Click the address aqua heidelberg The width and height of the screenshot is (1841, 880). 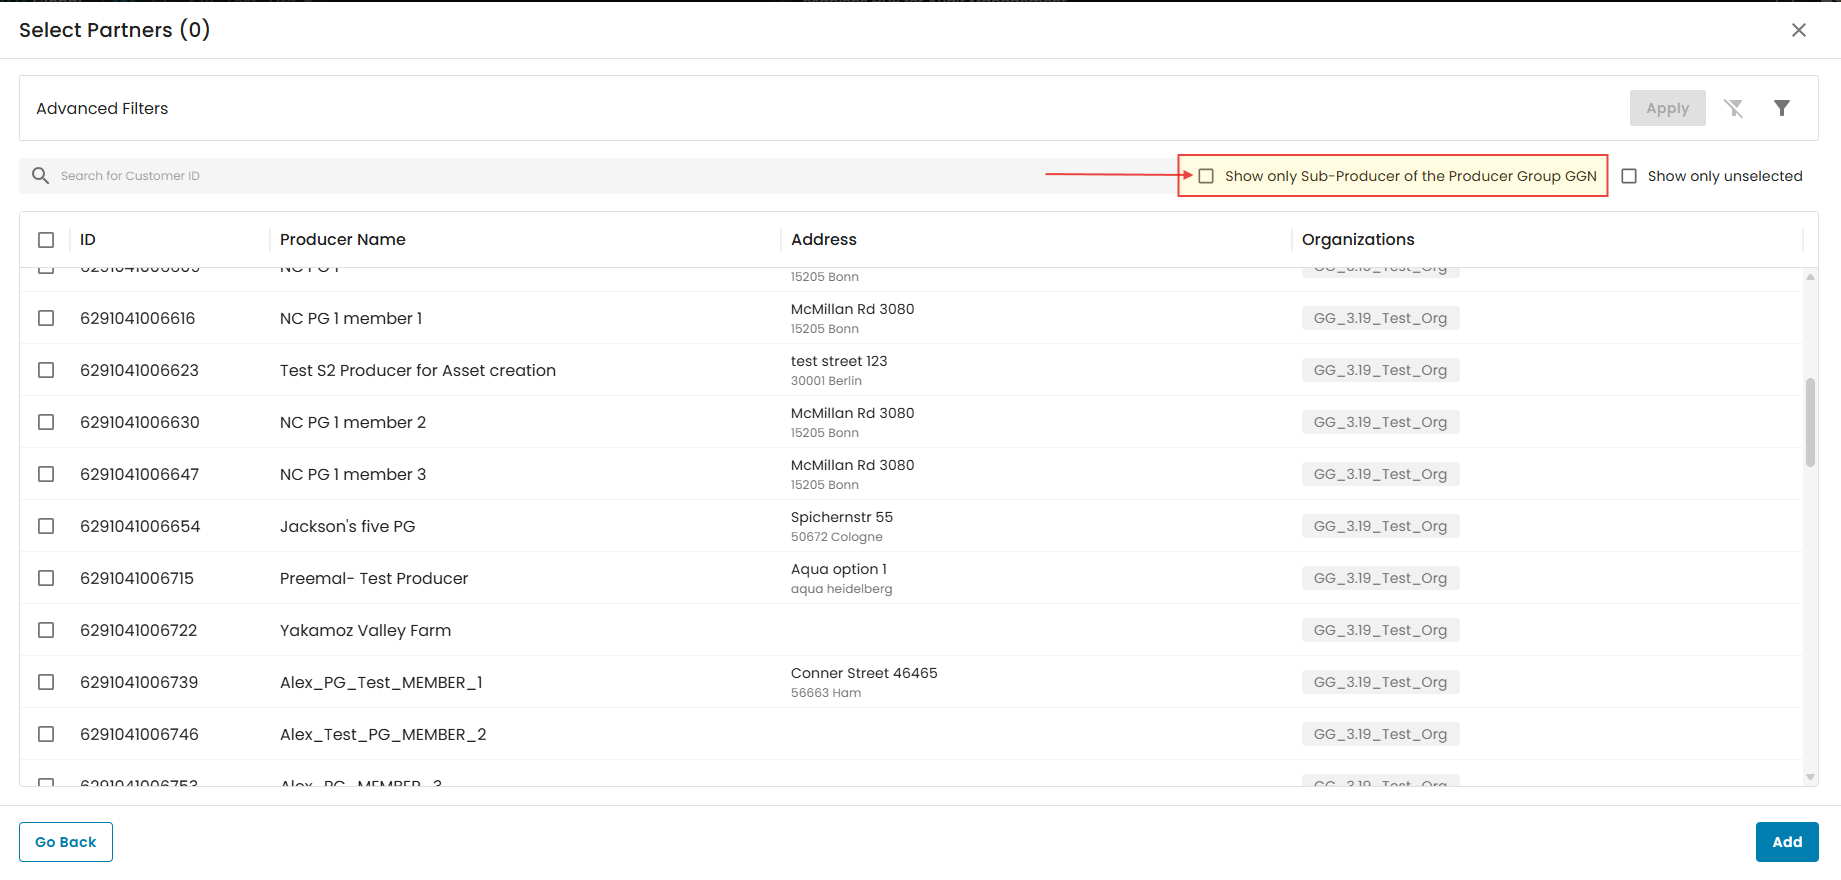[x=842, y=589]
